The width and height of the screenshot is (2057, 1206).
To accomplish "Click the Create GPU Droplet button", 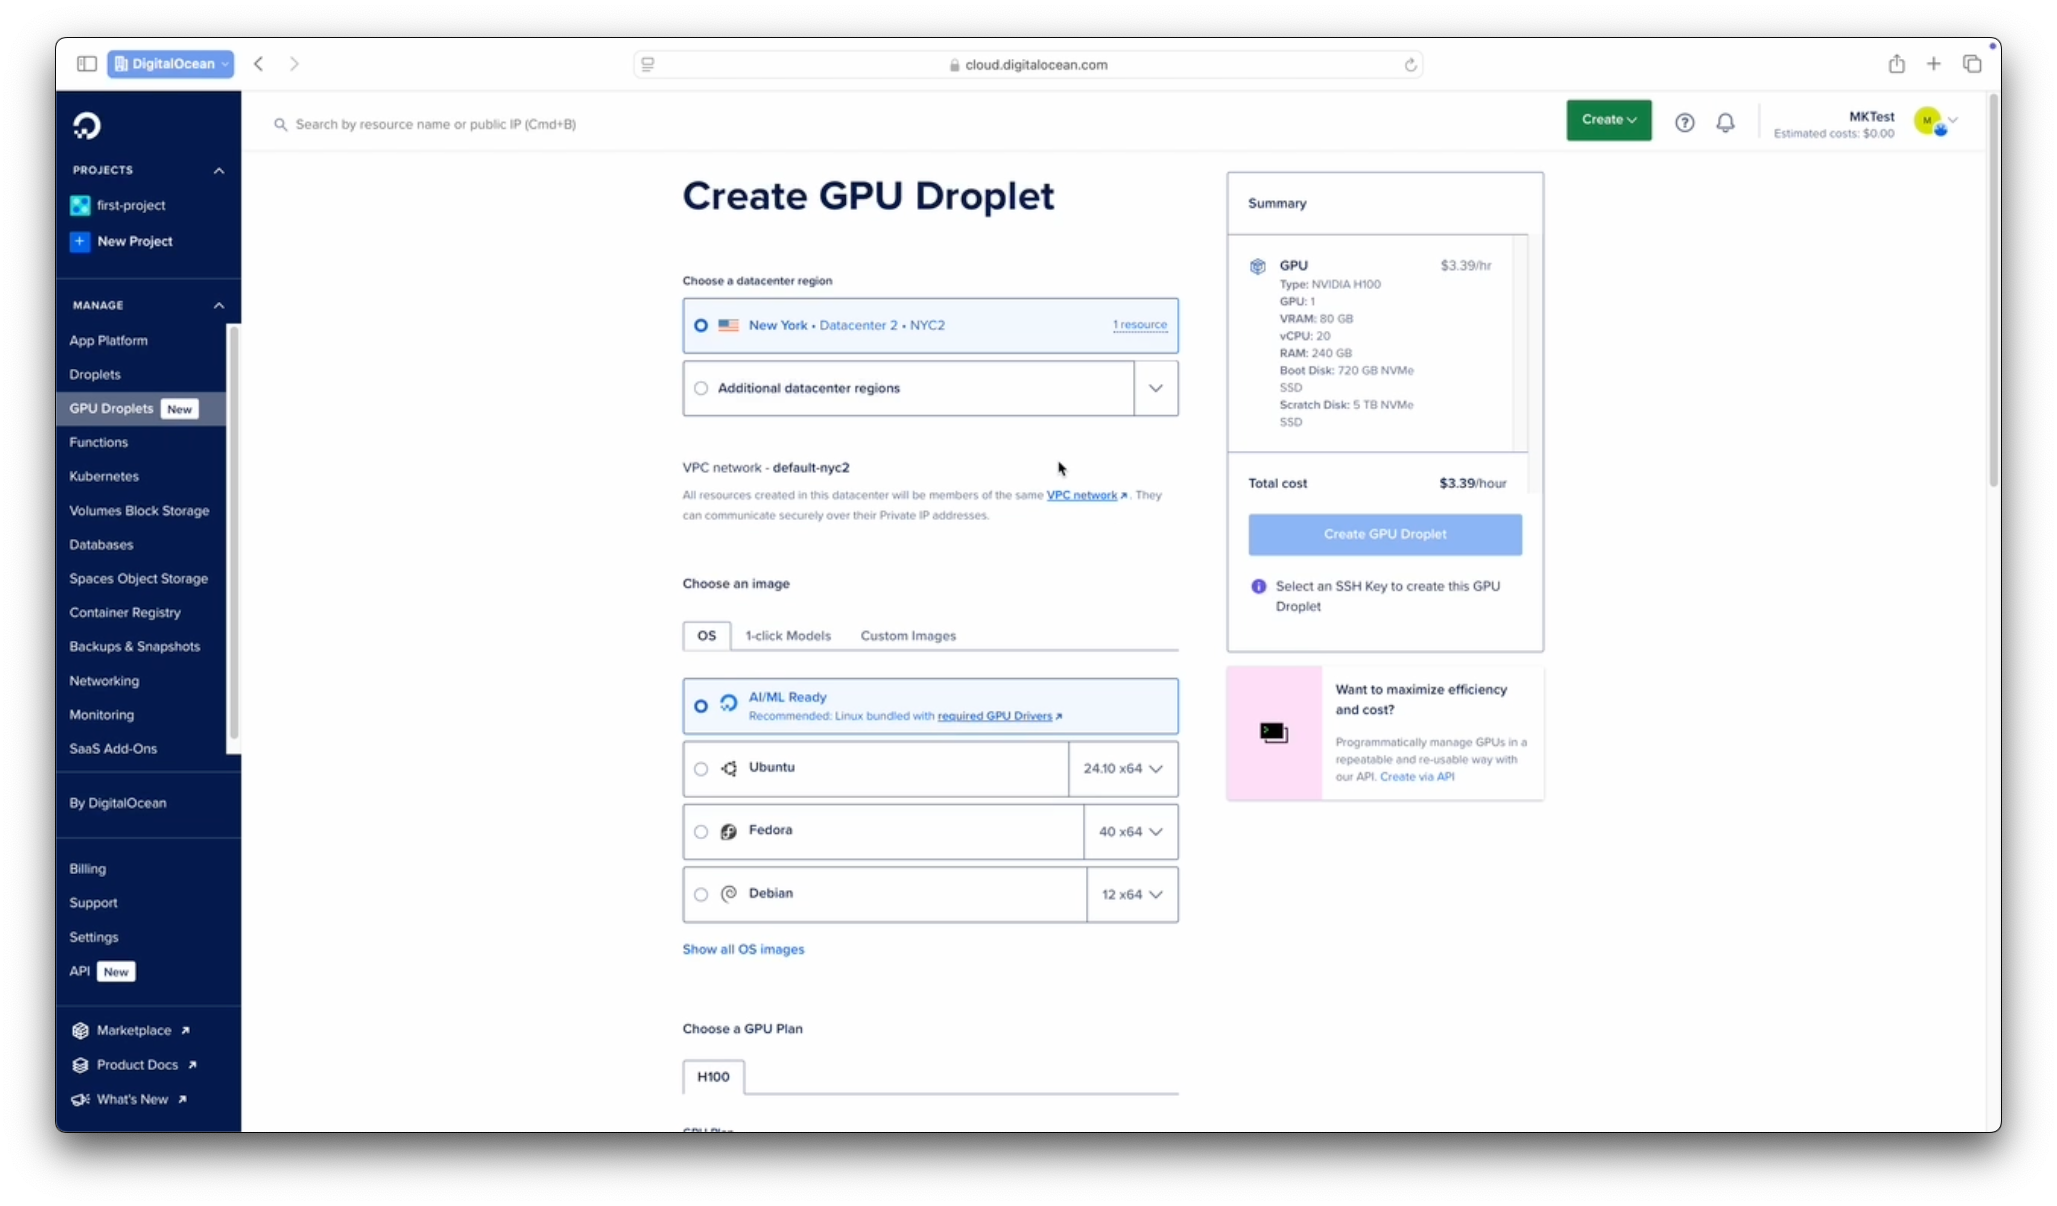I will [1384, 533].
